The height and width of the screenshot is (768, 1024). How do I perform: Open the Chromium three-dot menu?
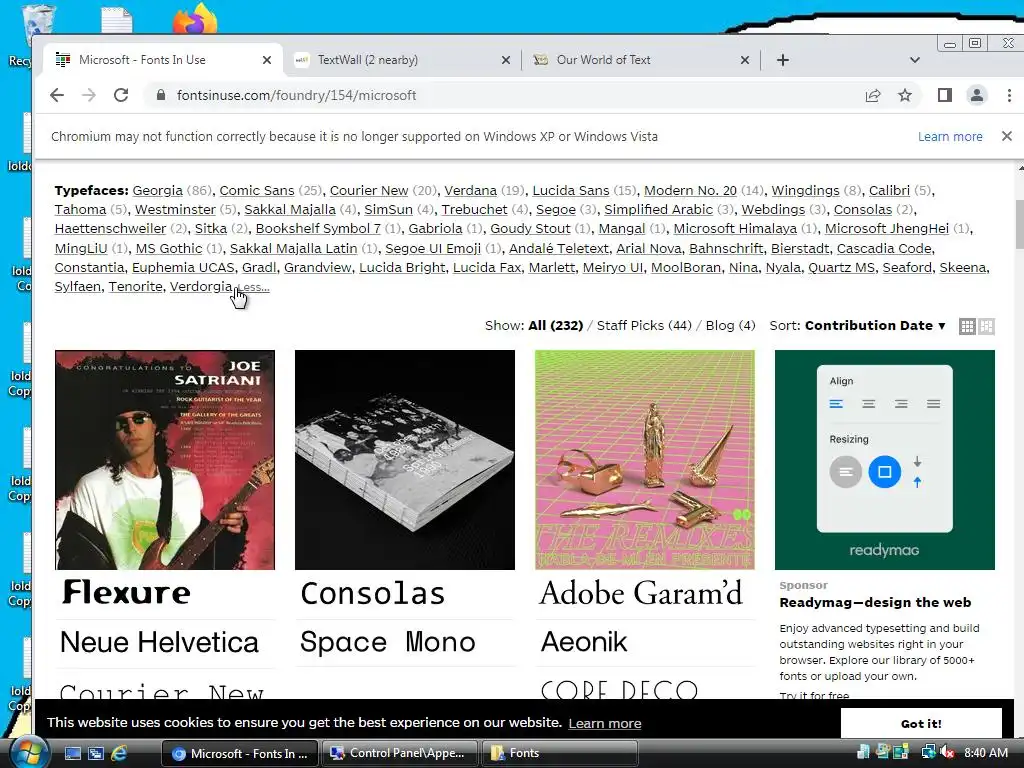(1009, 95)
